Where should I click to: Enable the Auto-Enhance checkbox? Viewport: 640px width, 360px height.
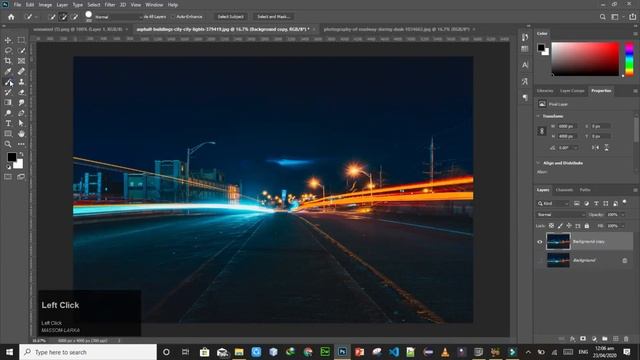click(x=174, y=17)
